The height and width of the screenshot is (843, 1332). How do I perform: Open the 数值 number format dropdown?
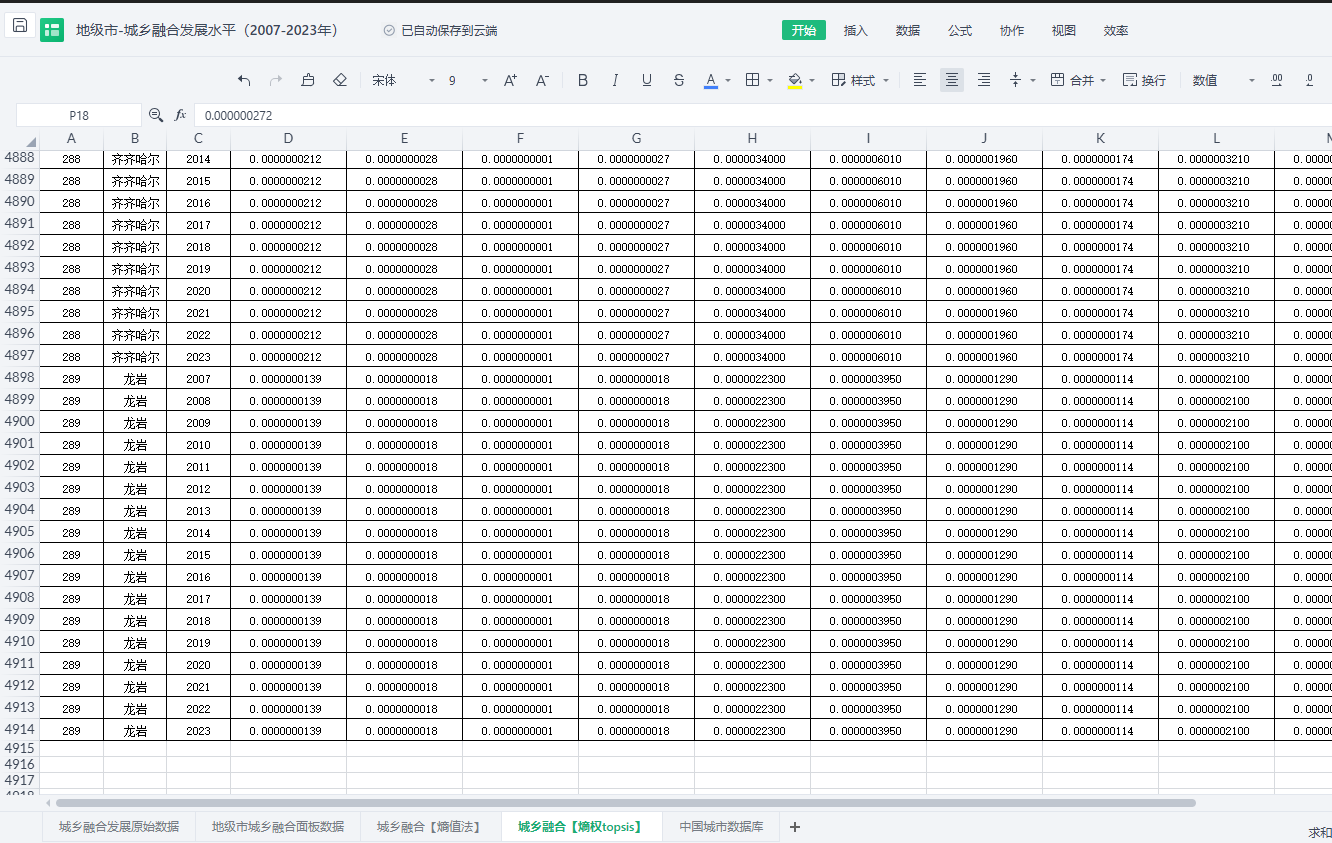click(1223, 80)
